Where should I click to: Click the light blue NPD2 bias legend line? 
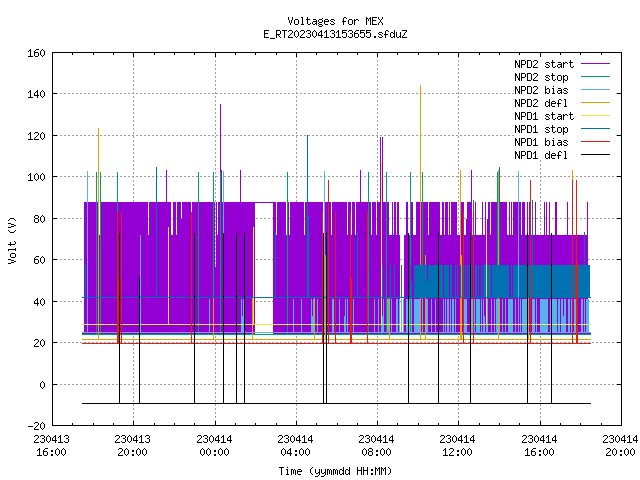[595, 89]
